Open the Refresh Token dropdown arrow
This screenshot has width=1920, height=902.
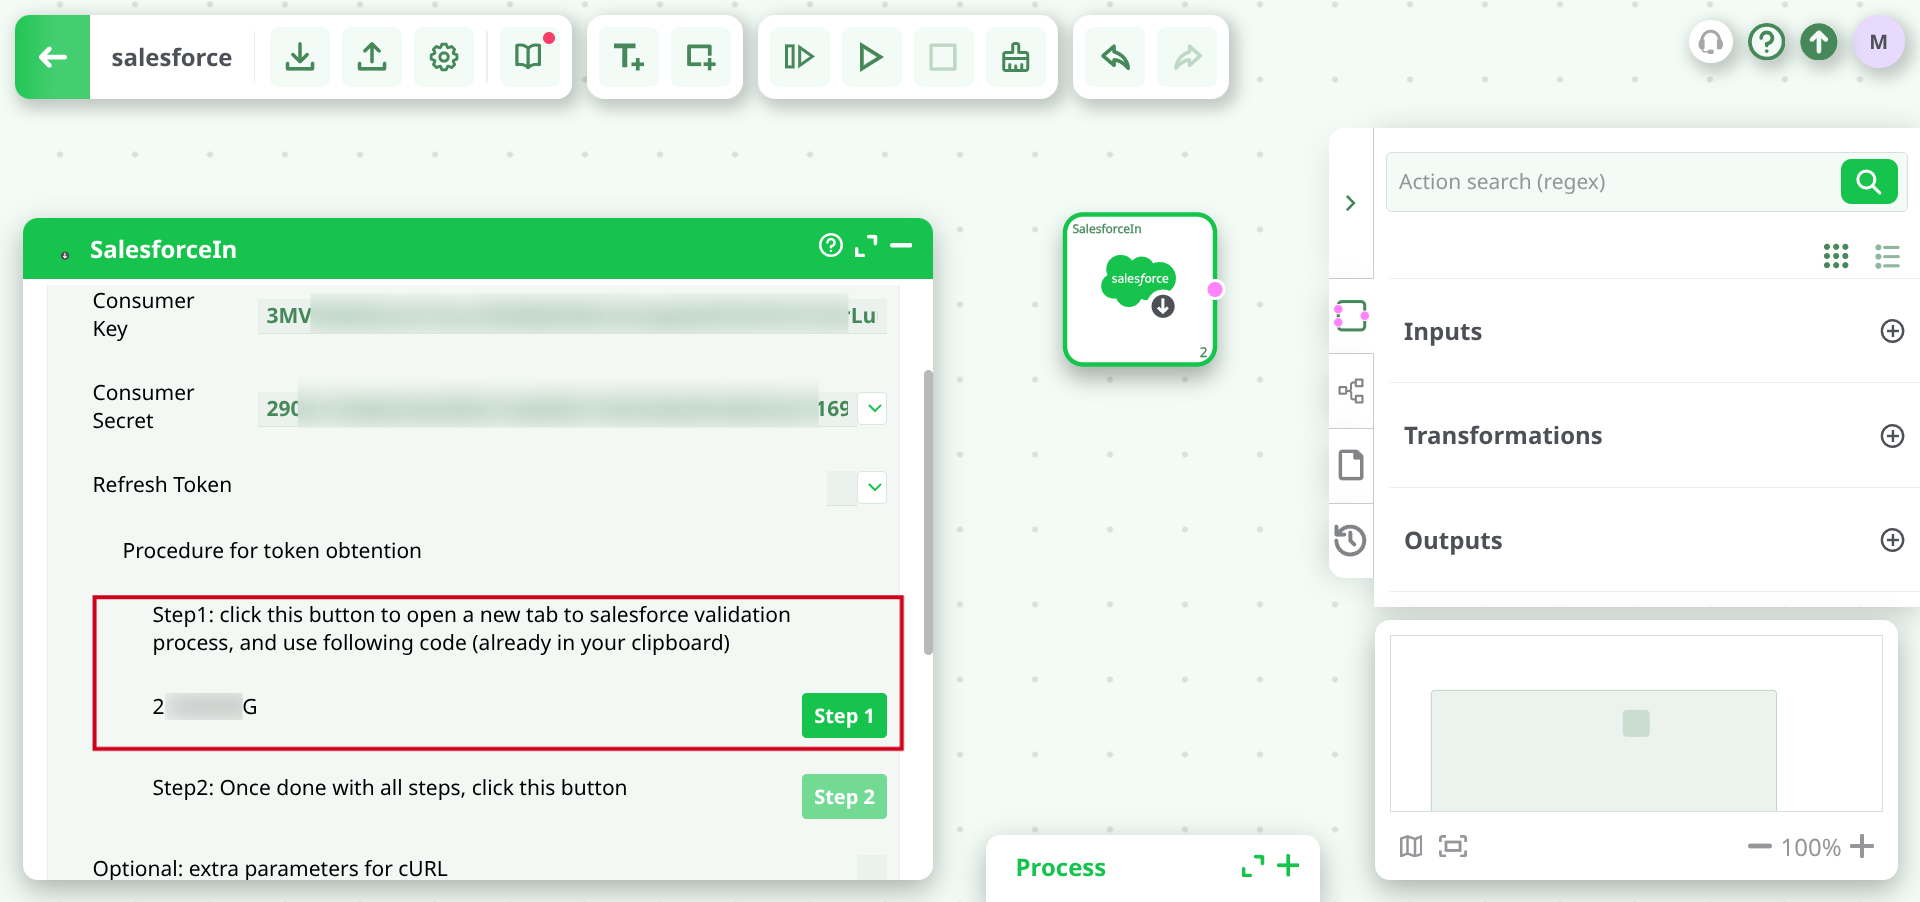click(874, 487)
